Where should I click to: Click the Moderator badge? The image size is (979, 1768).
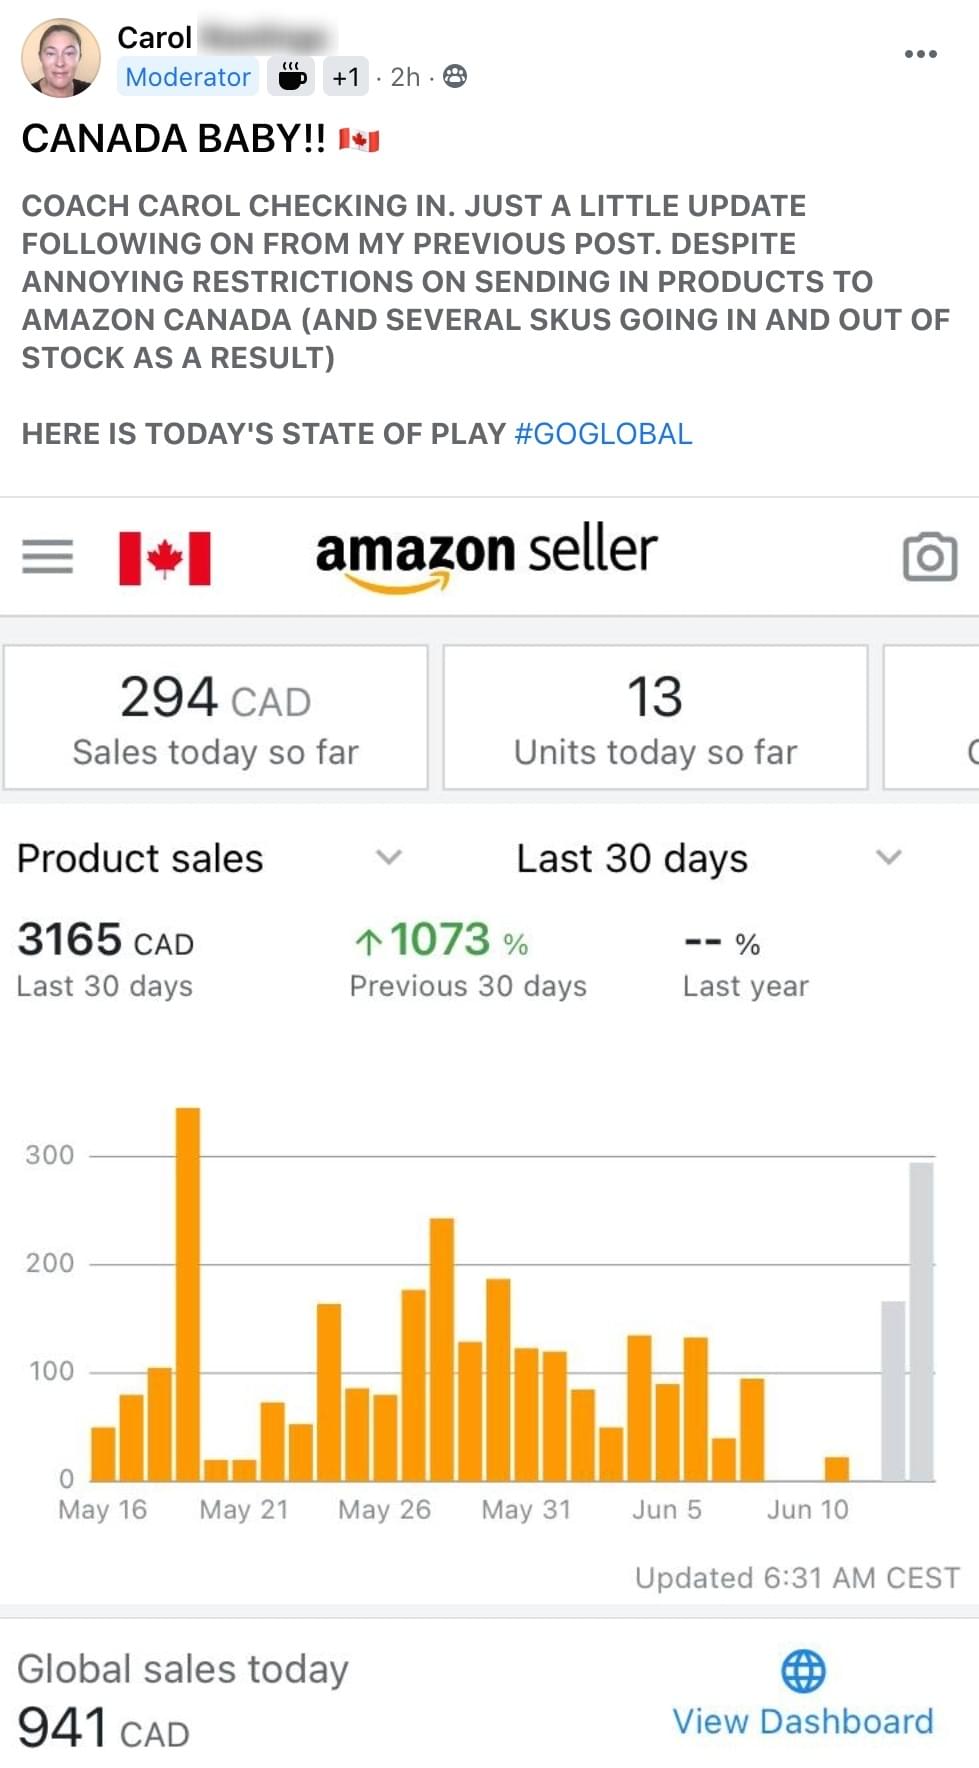coord(188,77)
